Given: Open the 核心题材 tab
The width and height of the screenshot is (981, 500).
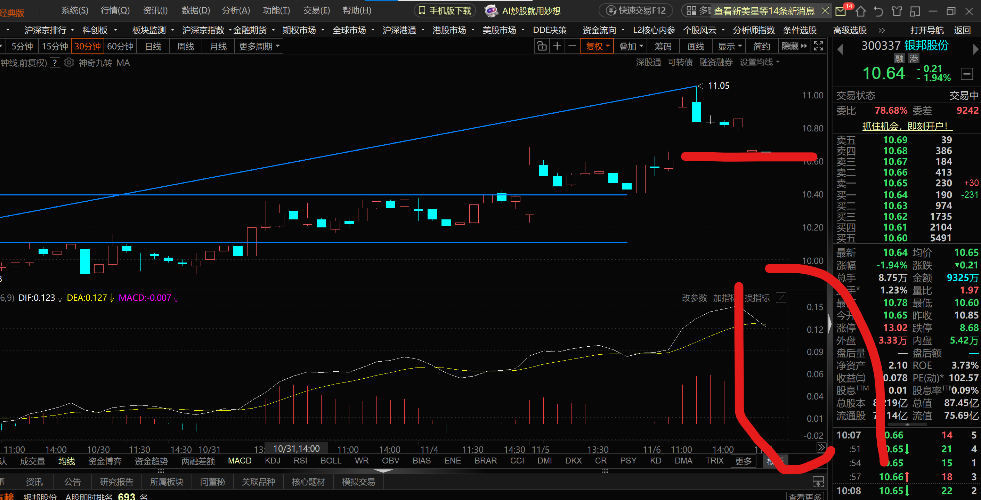Looking at the screenshot, I should (306, 482).
